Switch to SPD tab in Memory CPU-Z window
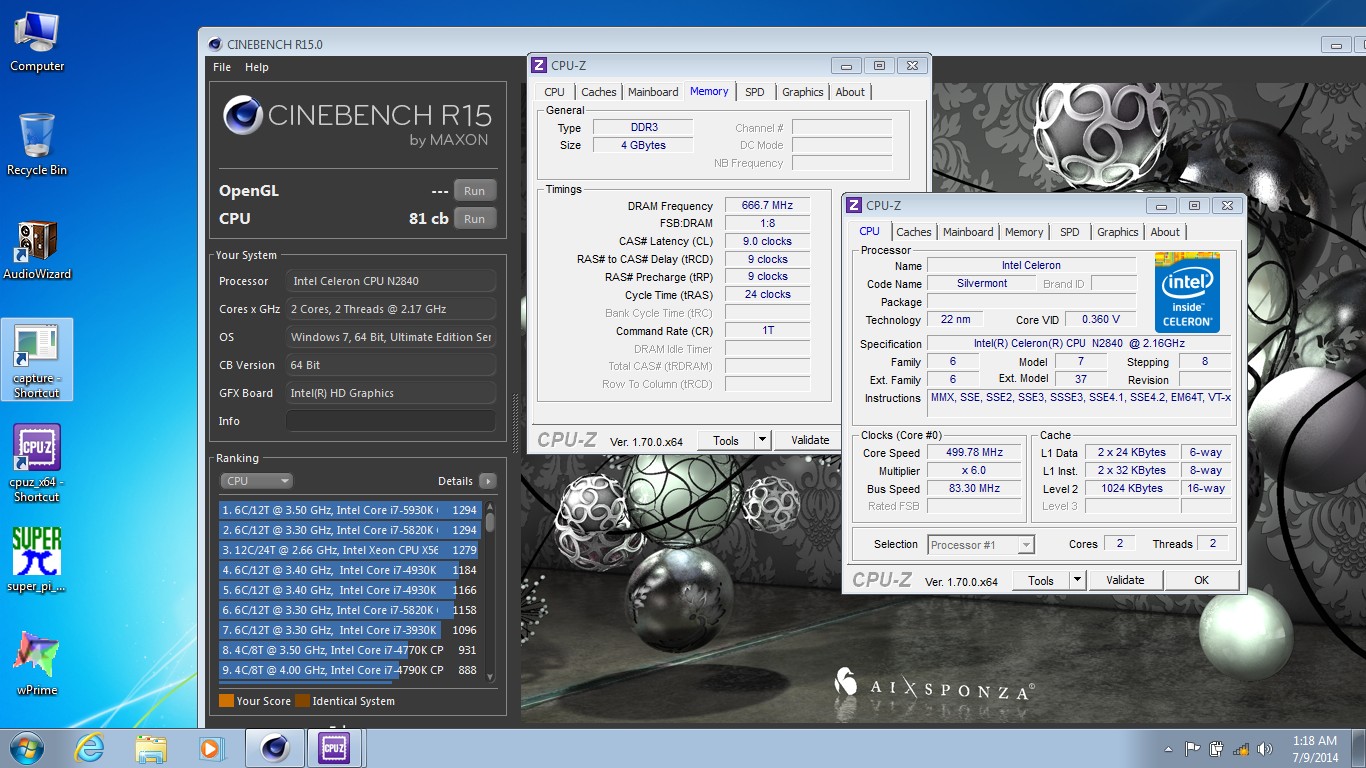Image resolution: width=1366 pixels, height=768 pixels. 755,92
